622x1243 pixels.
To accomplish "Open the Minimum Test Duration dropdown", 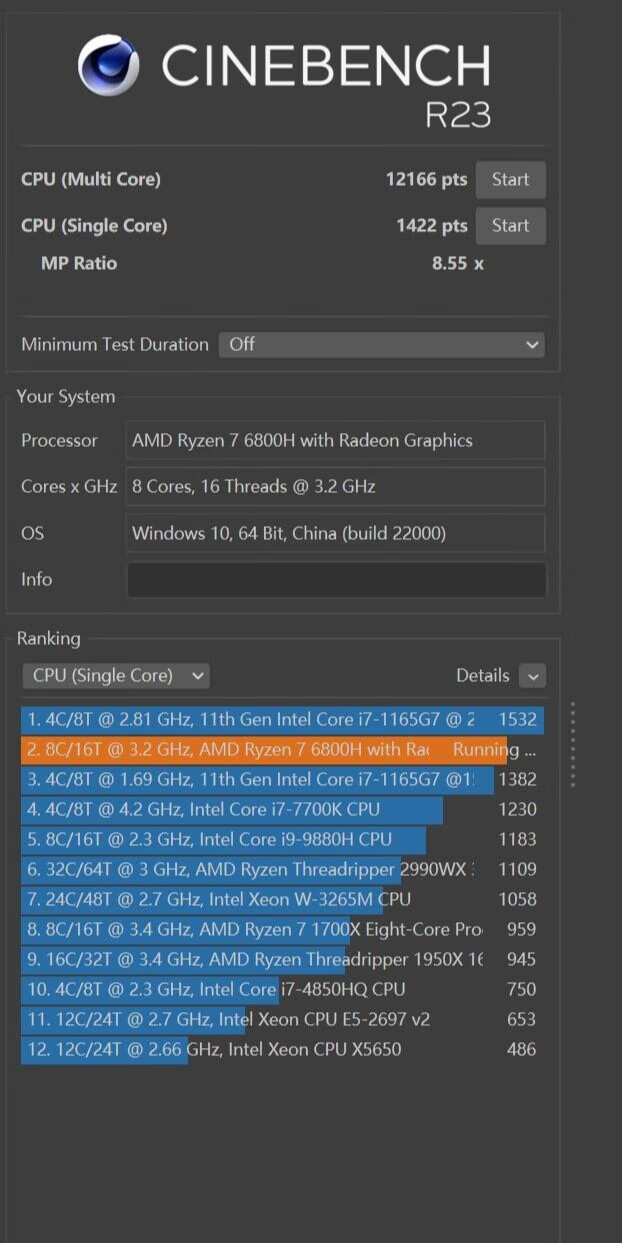I will click(382, 344).
